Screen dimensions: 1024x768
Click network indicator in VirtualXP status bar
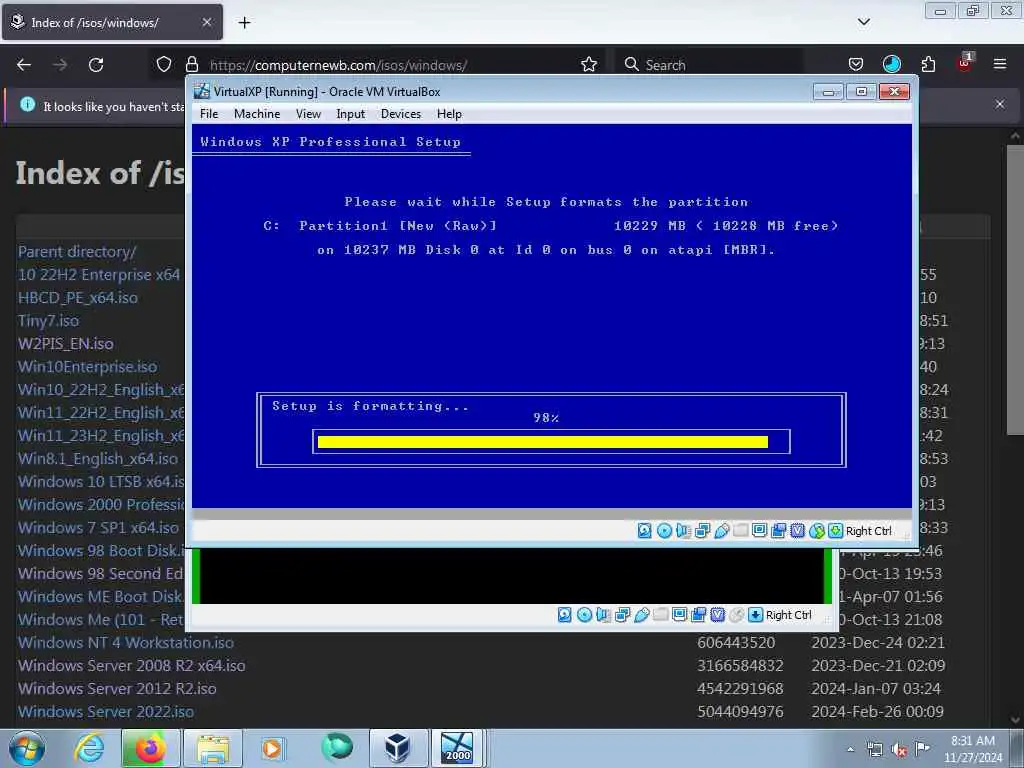702,531
